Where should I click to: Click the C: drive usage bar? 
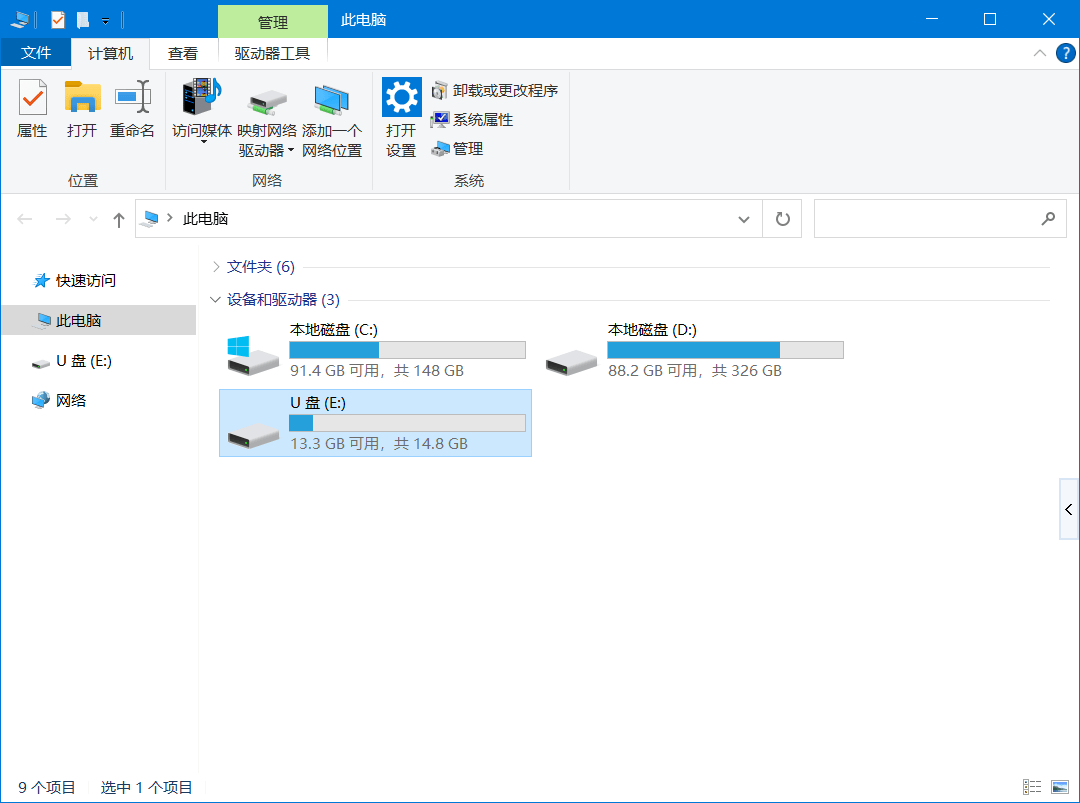click(x=407, y=350)
